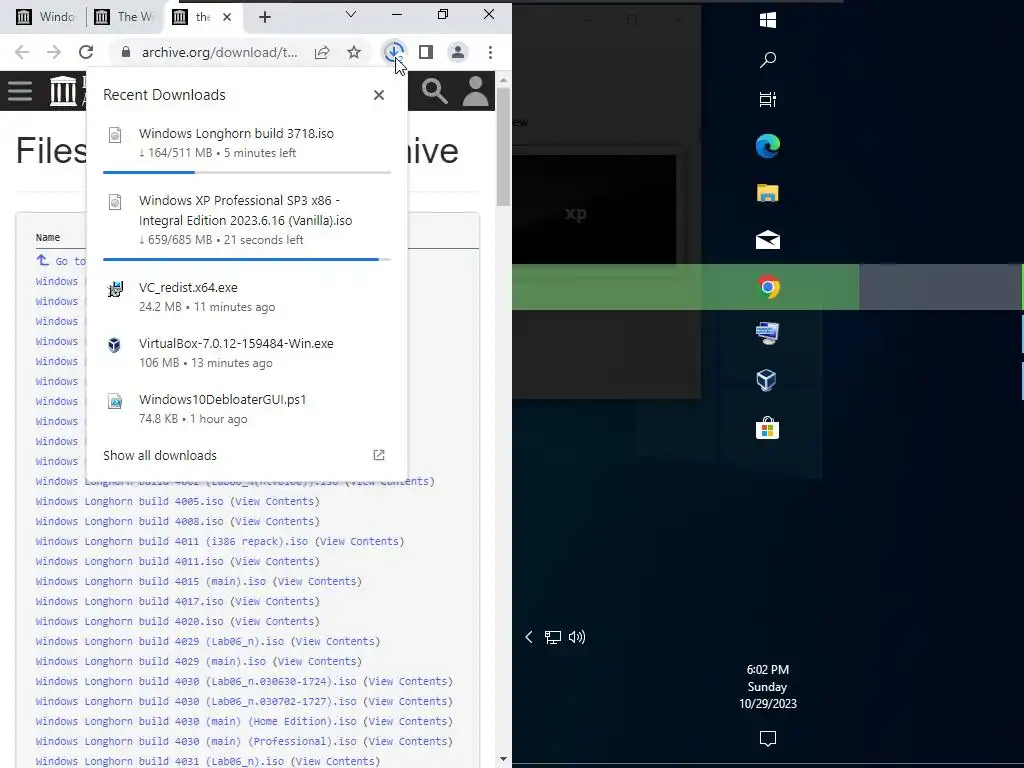Click the taskbar clock showing 6:02 PM
Screen dimensions: 1024x768
768,686
